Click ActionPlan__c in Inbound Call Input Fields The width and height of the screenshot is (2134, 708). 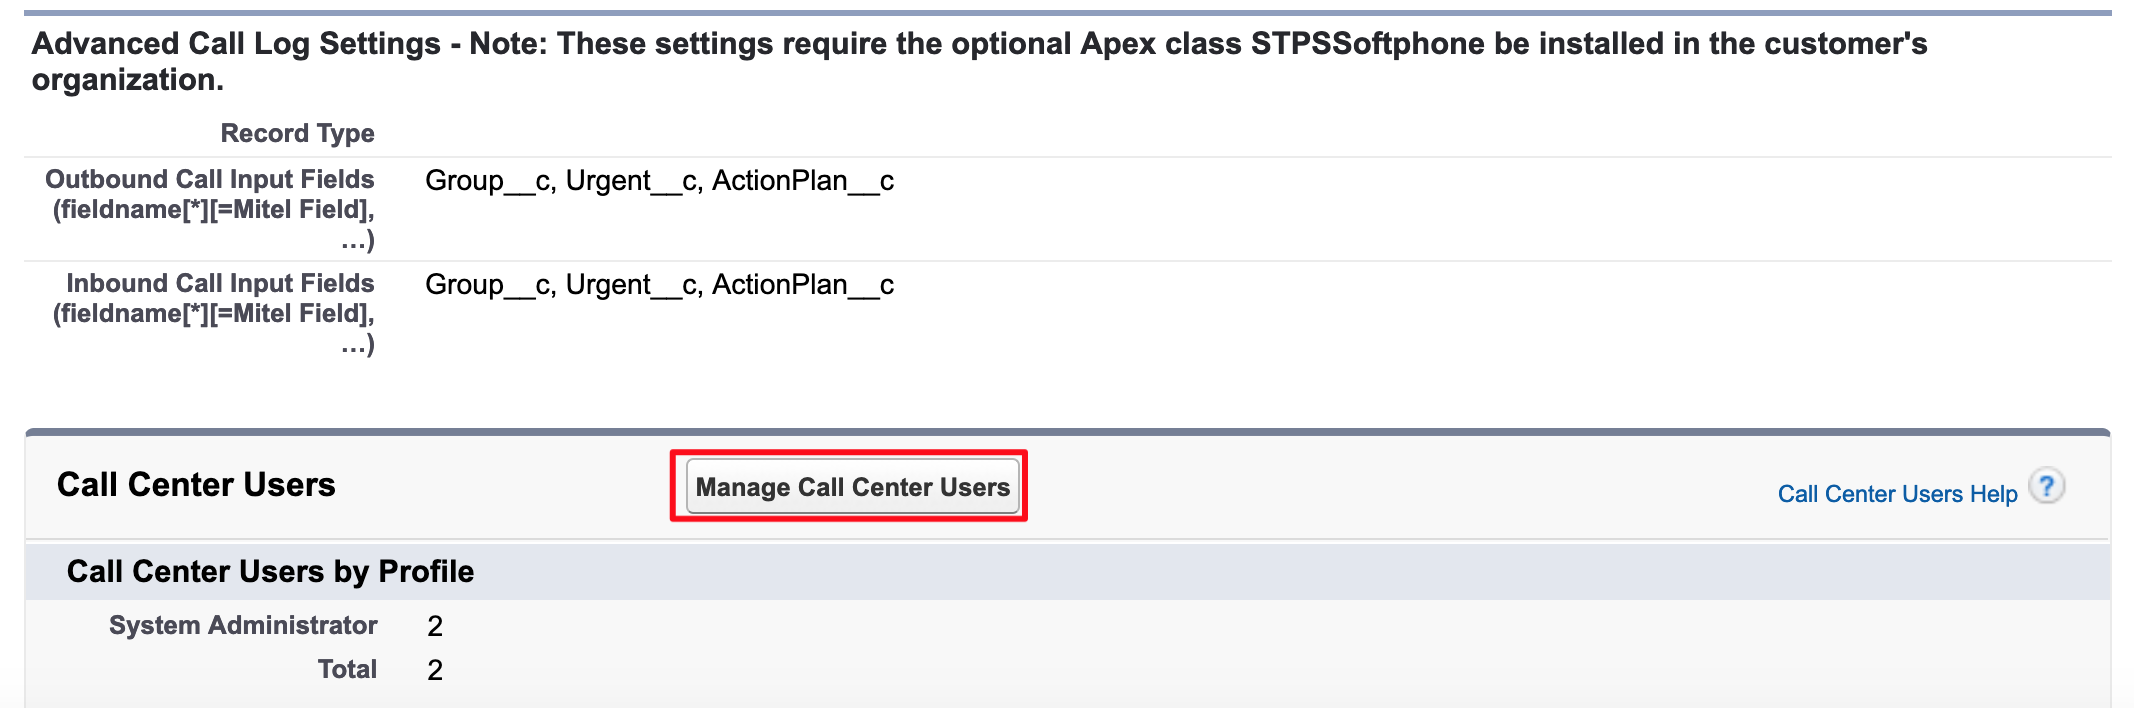tap(803, 285)
